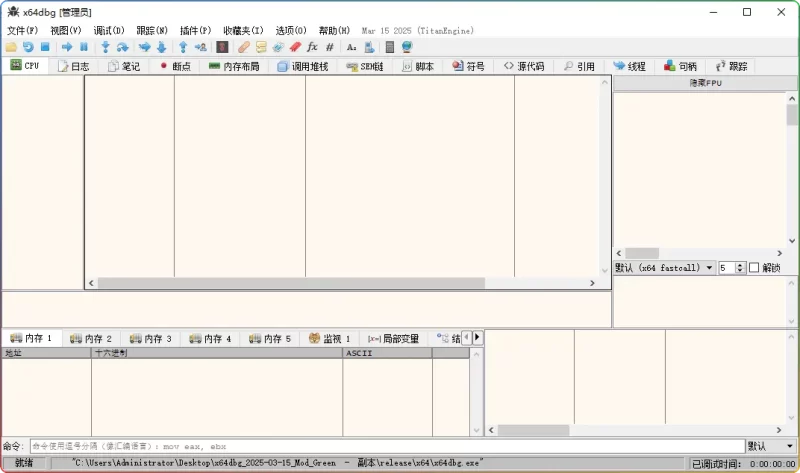Viewport: 800px width, 473px height.
Task: Click the disassembly horizontal scrollbar thumb
Action: [x=291, y=283]
